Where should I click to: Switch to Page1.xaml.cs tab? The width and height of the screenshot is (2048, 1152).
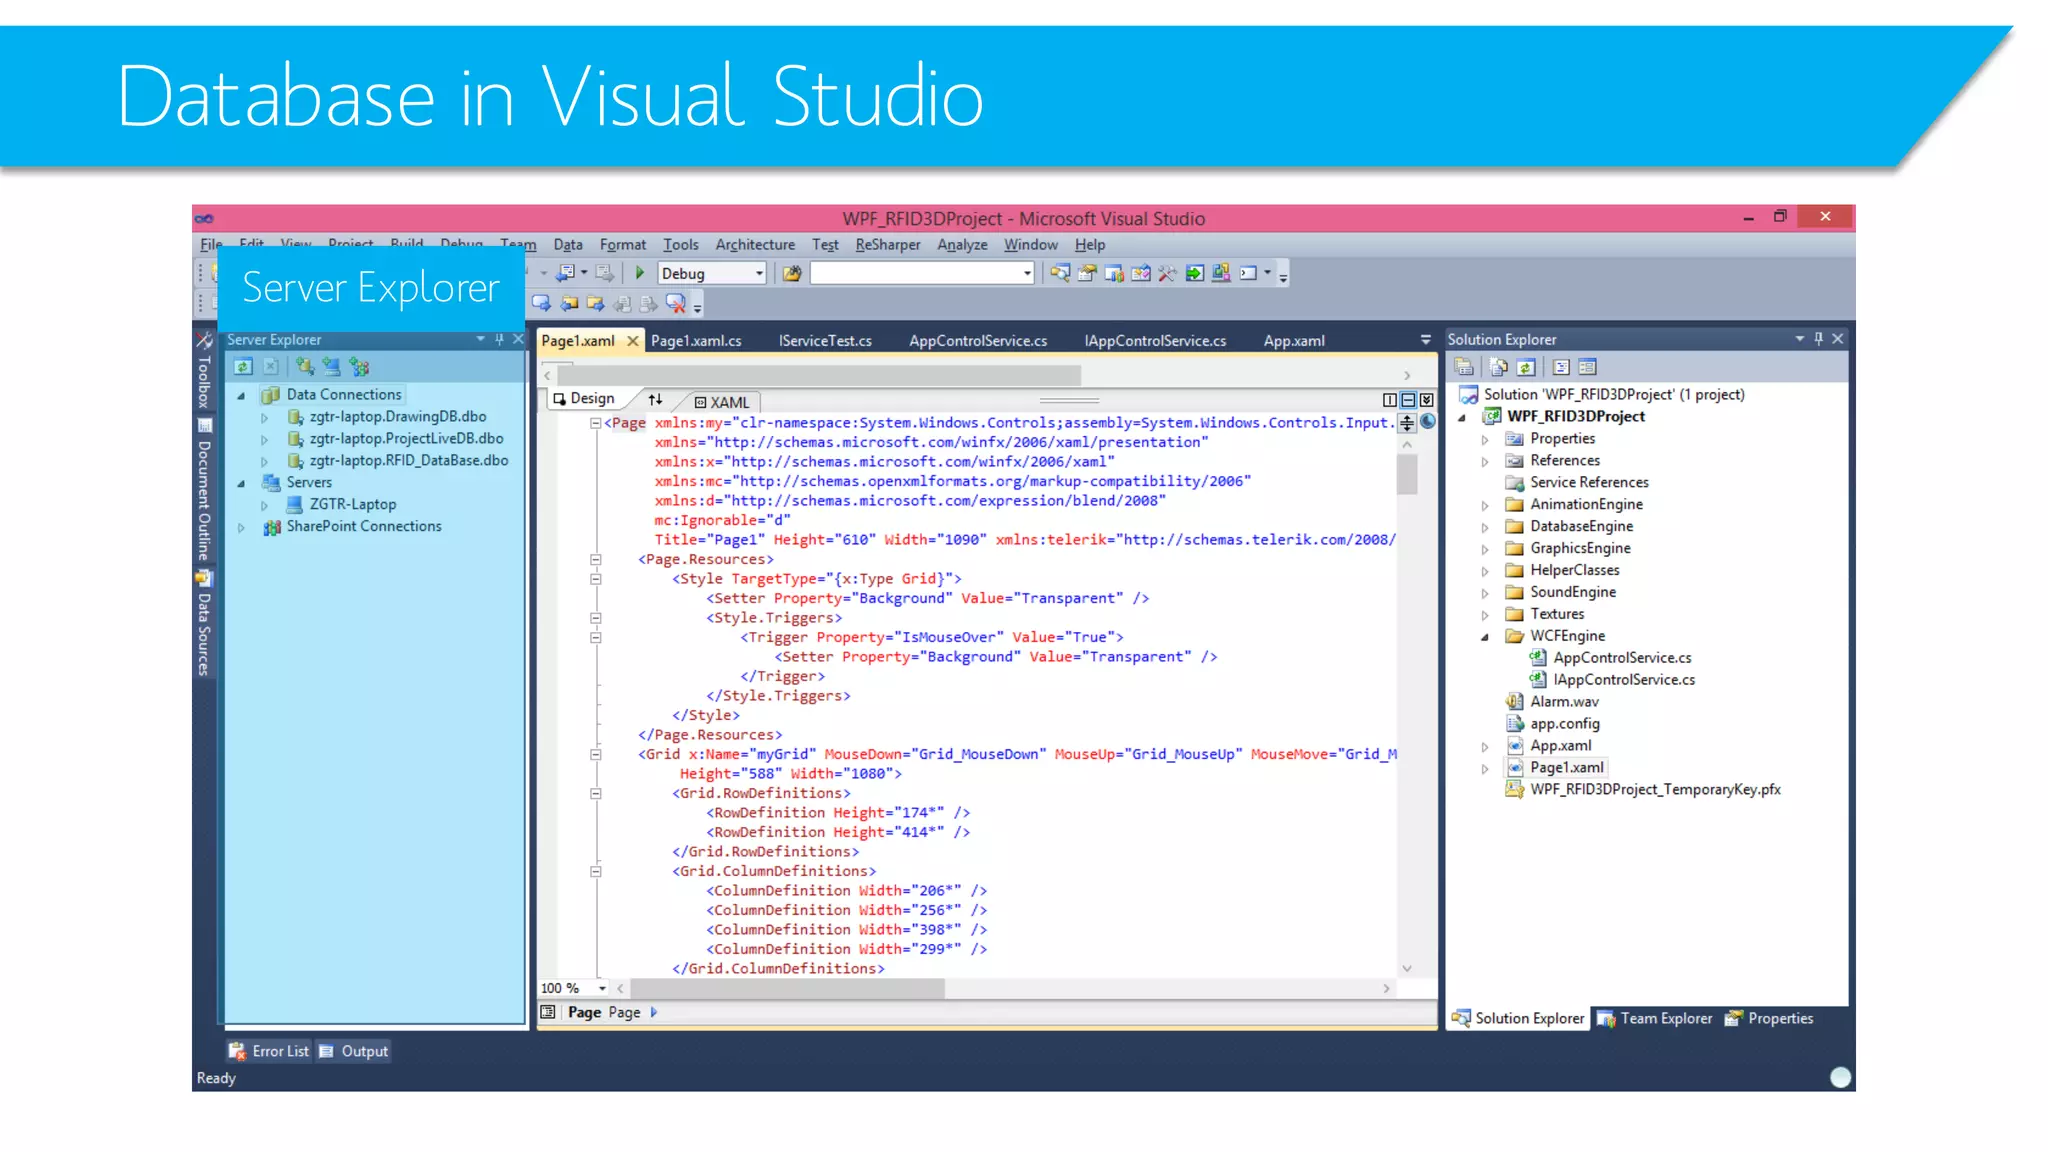point(696,341)
